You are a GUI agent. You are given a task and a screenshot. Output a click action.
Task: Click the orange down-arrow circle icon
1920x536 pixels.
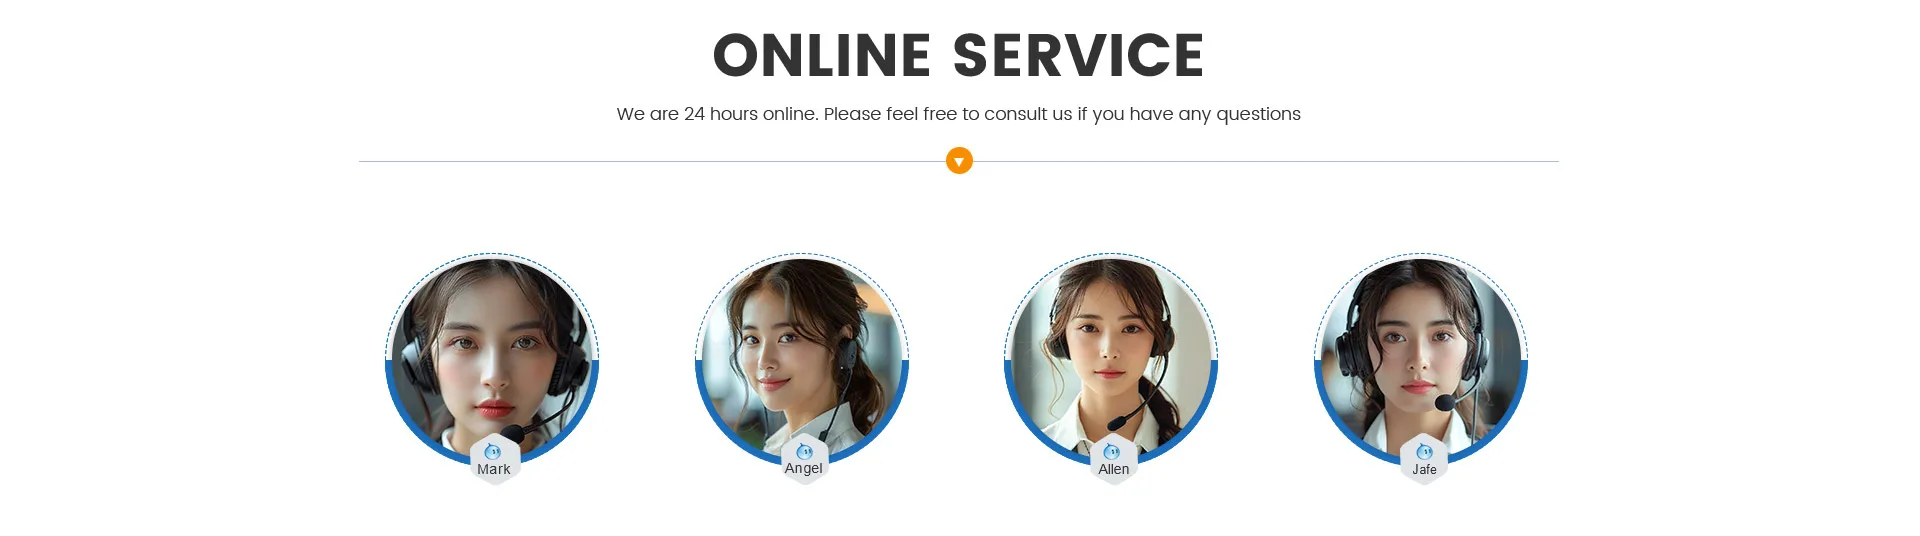point(959,160)
